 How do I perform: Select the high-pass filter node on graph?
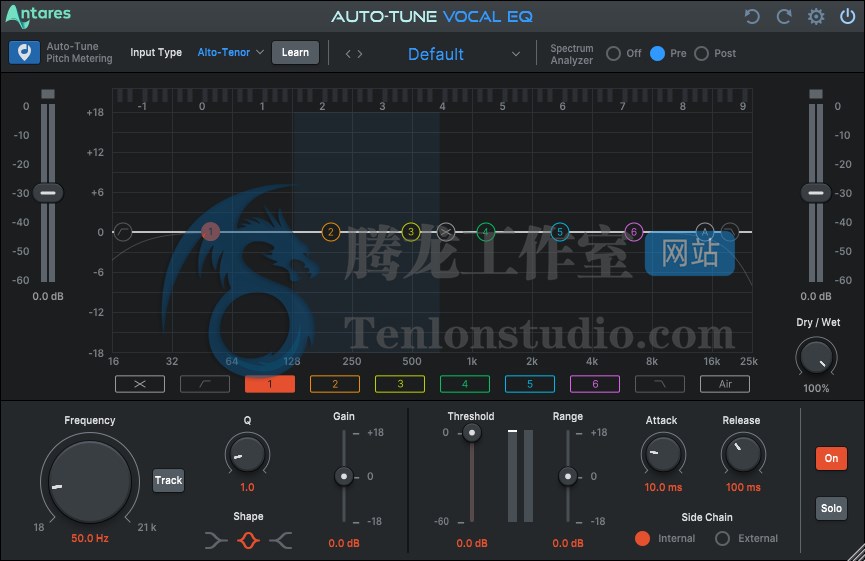[x=122, y=232]
